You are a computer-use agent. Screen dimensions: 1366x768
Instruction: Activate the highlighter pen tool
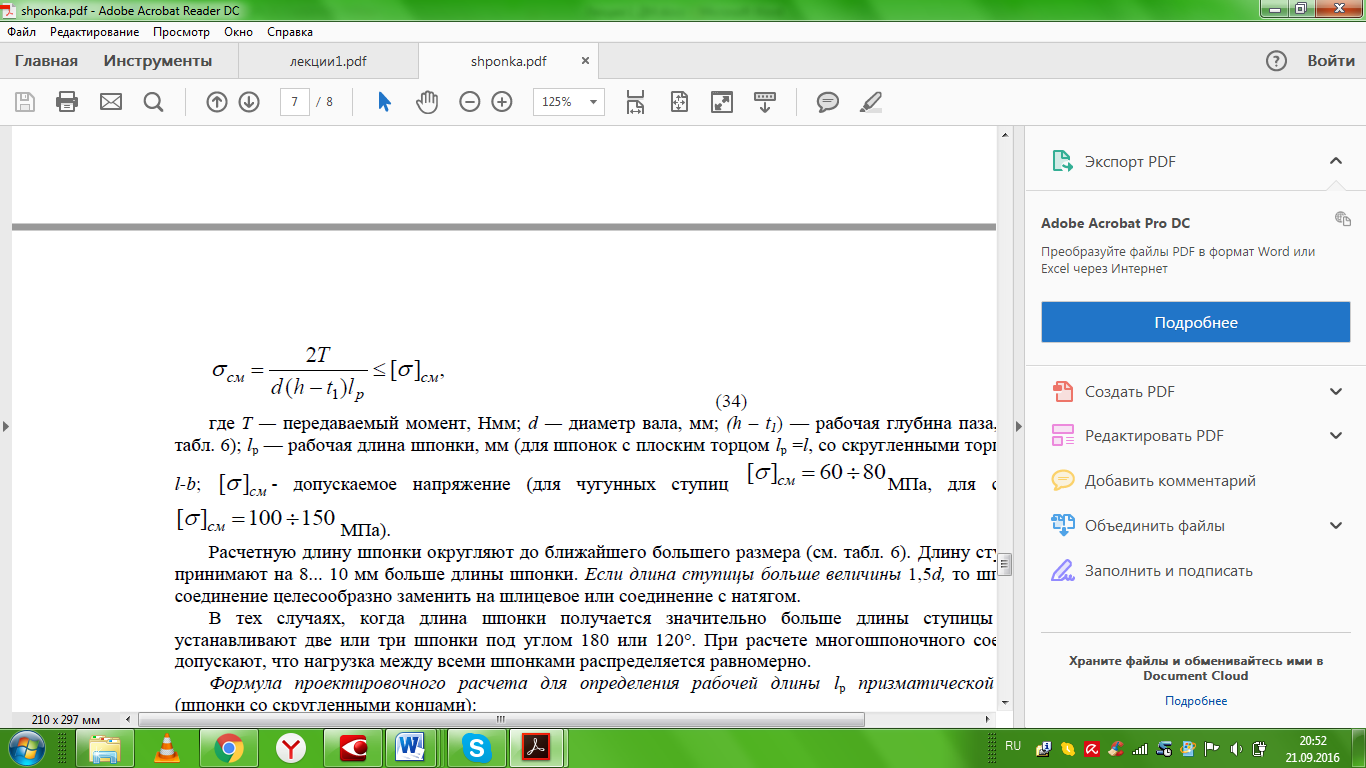(x=871, y=102)
